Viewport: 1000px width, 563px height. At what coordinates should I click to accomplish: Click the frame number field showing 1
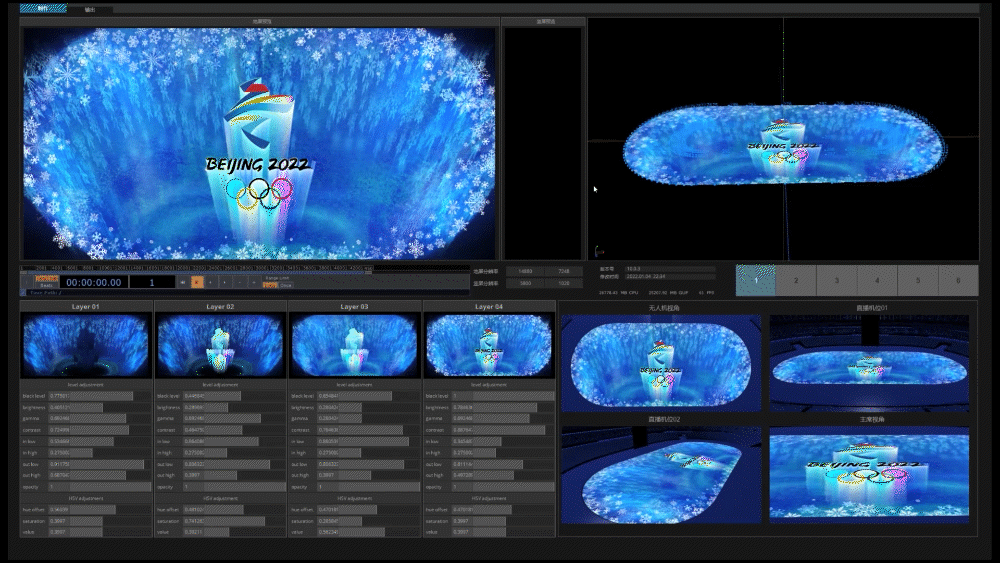[152, 282]
